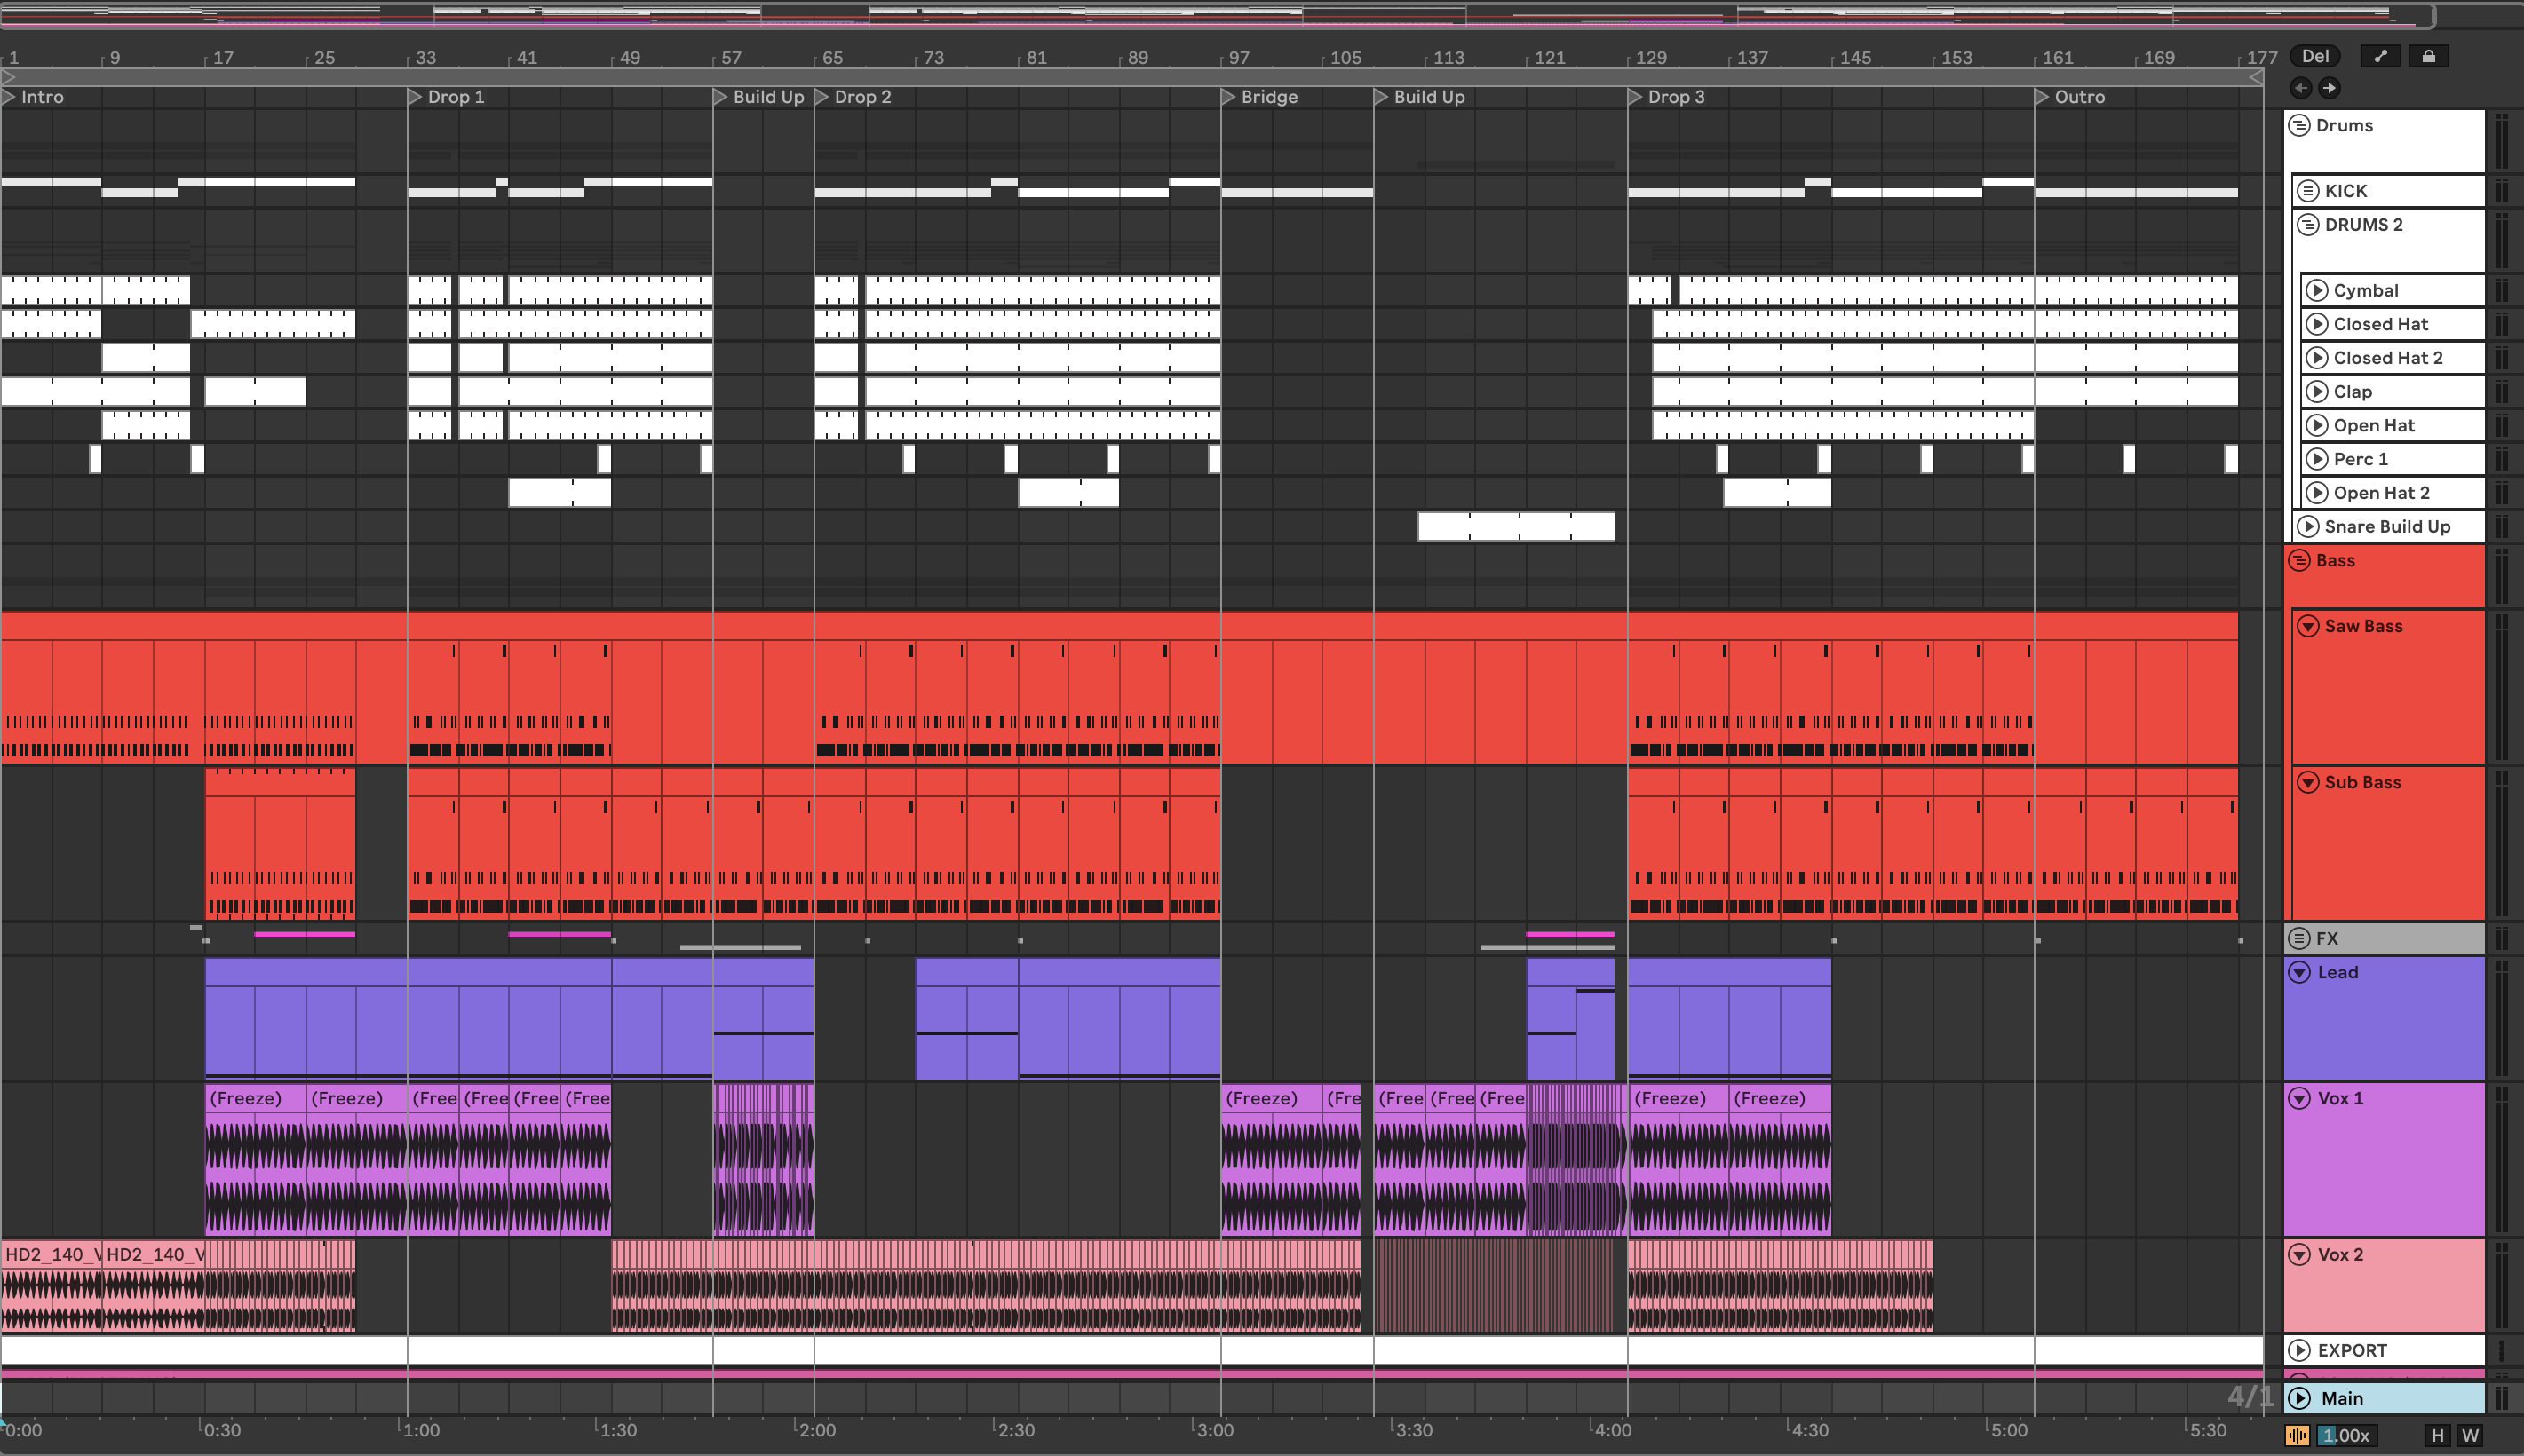
Task: Click the automation mode toggle icon
Action: point(2380,56)
